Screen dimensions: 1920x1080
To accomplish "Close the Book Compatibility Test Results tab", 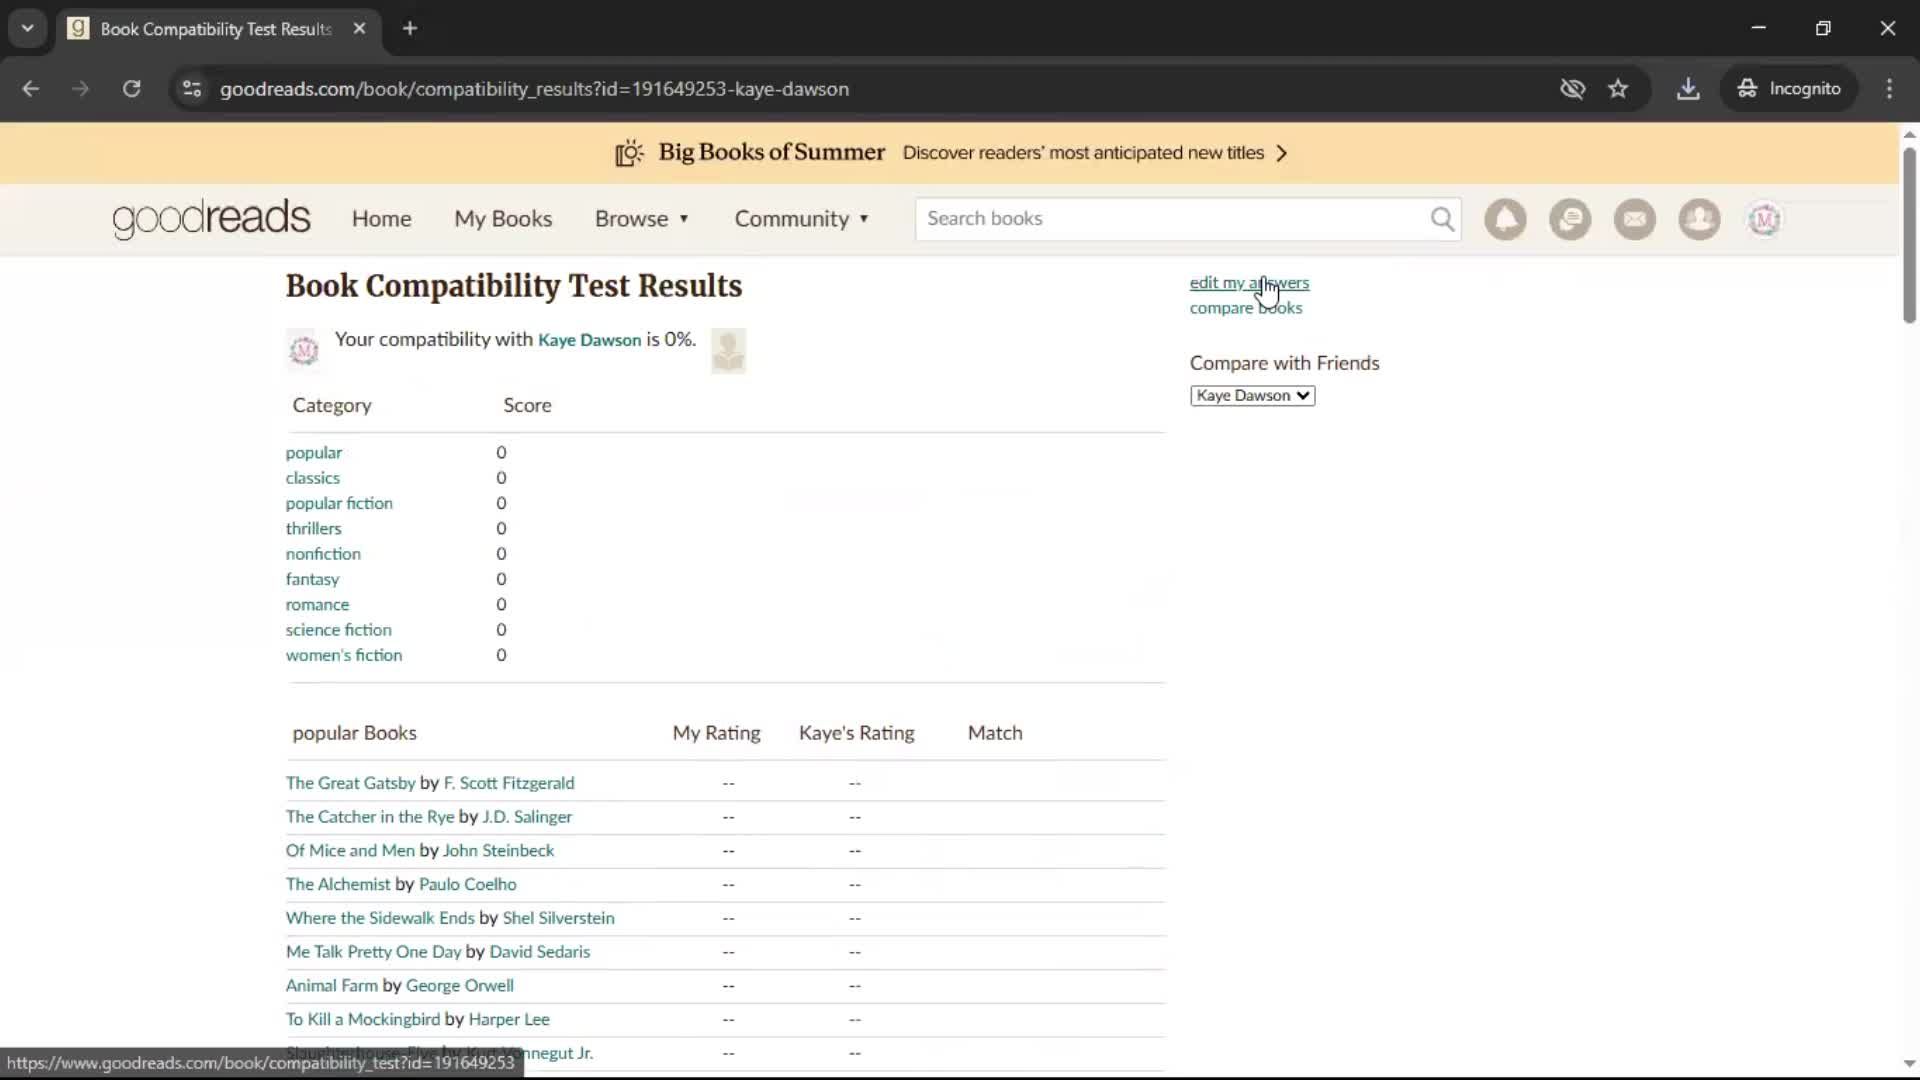I will click(x=359, y=29).
